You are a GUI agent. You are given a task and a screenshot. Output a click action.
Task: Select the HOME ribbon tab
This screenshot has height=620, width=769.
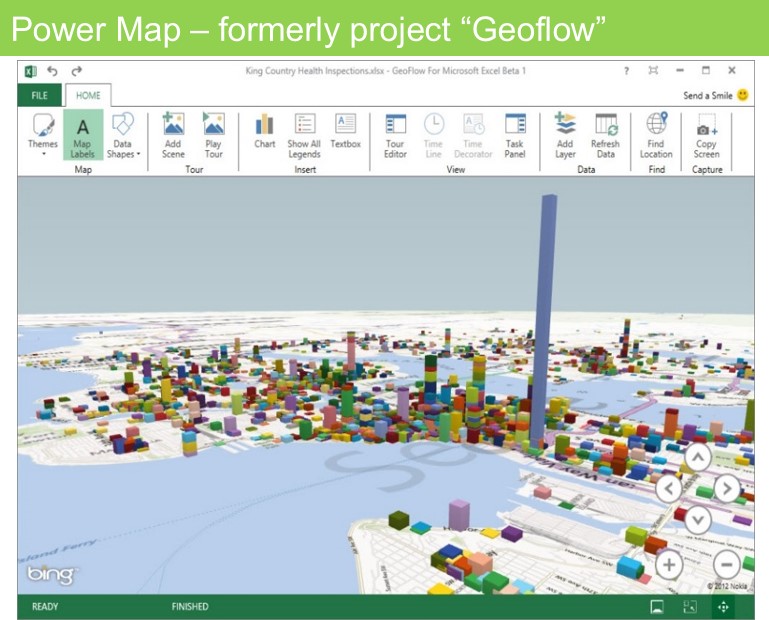pyautogui.click(x=88, y=96)
